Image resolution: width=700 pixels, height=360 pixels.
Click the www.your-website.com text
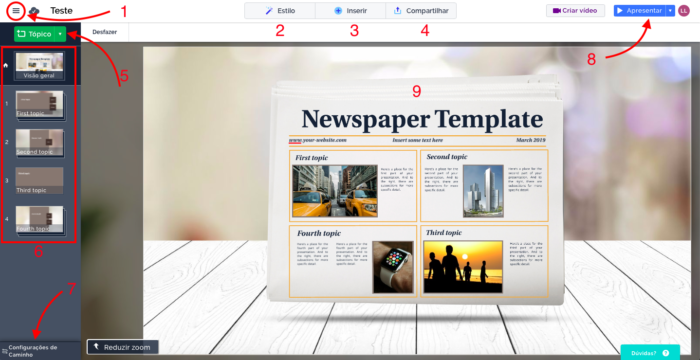[317, 140]
